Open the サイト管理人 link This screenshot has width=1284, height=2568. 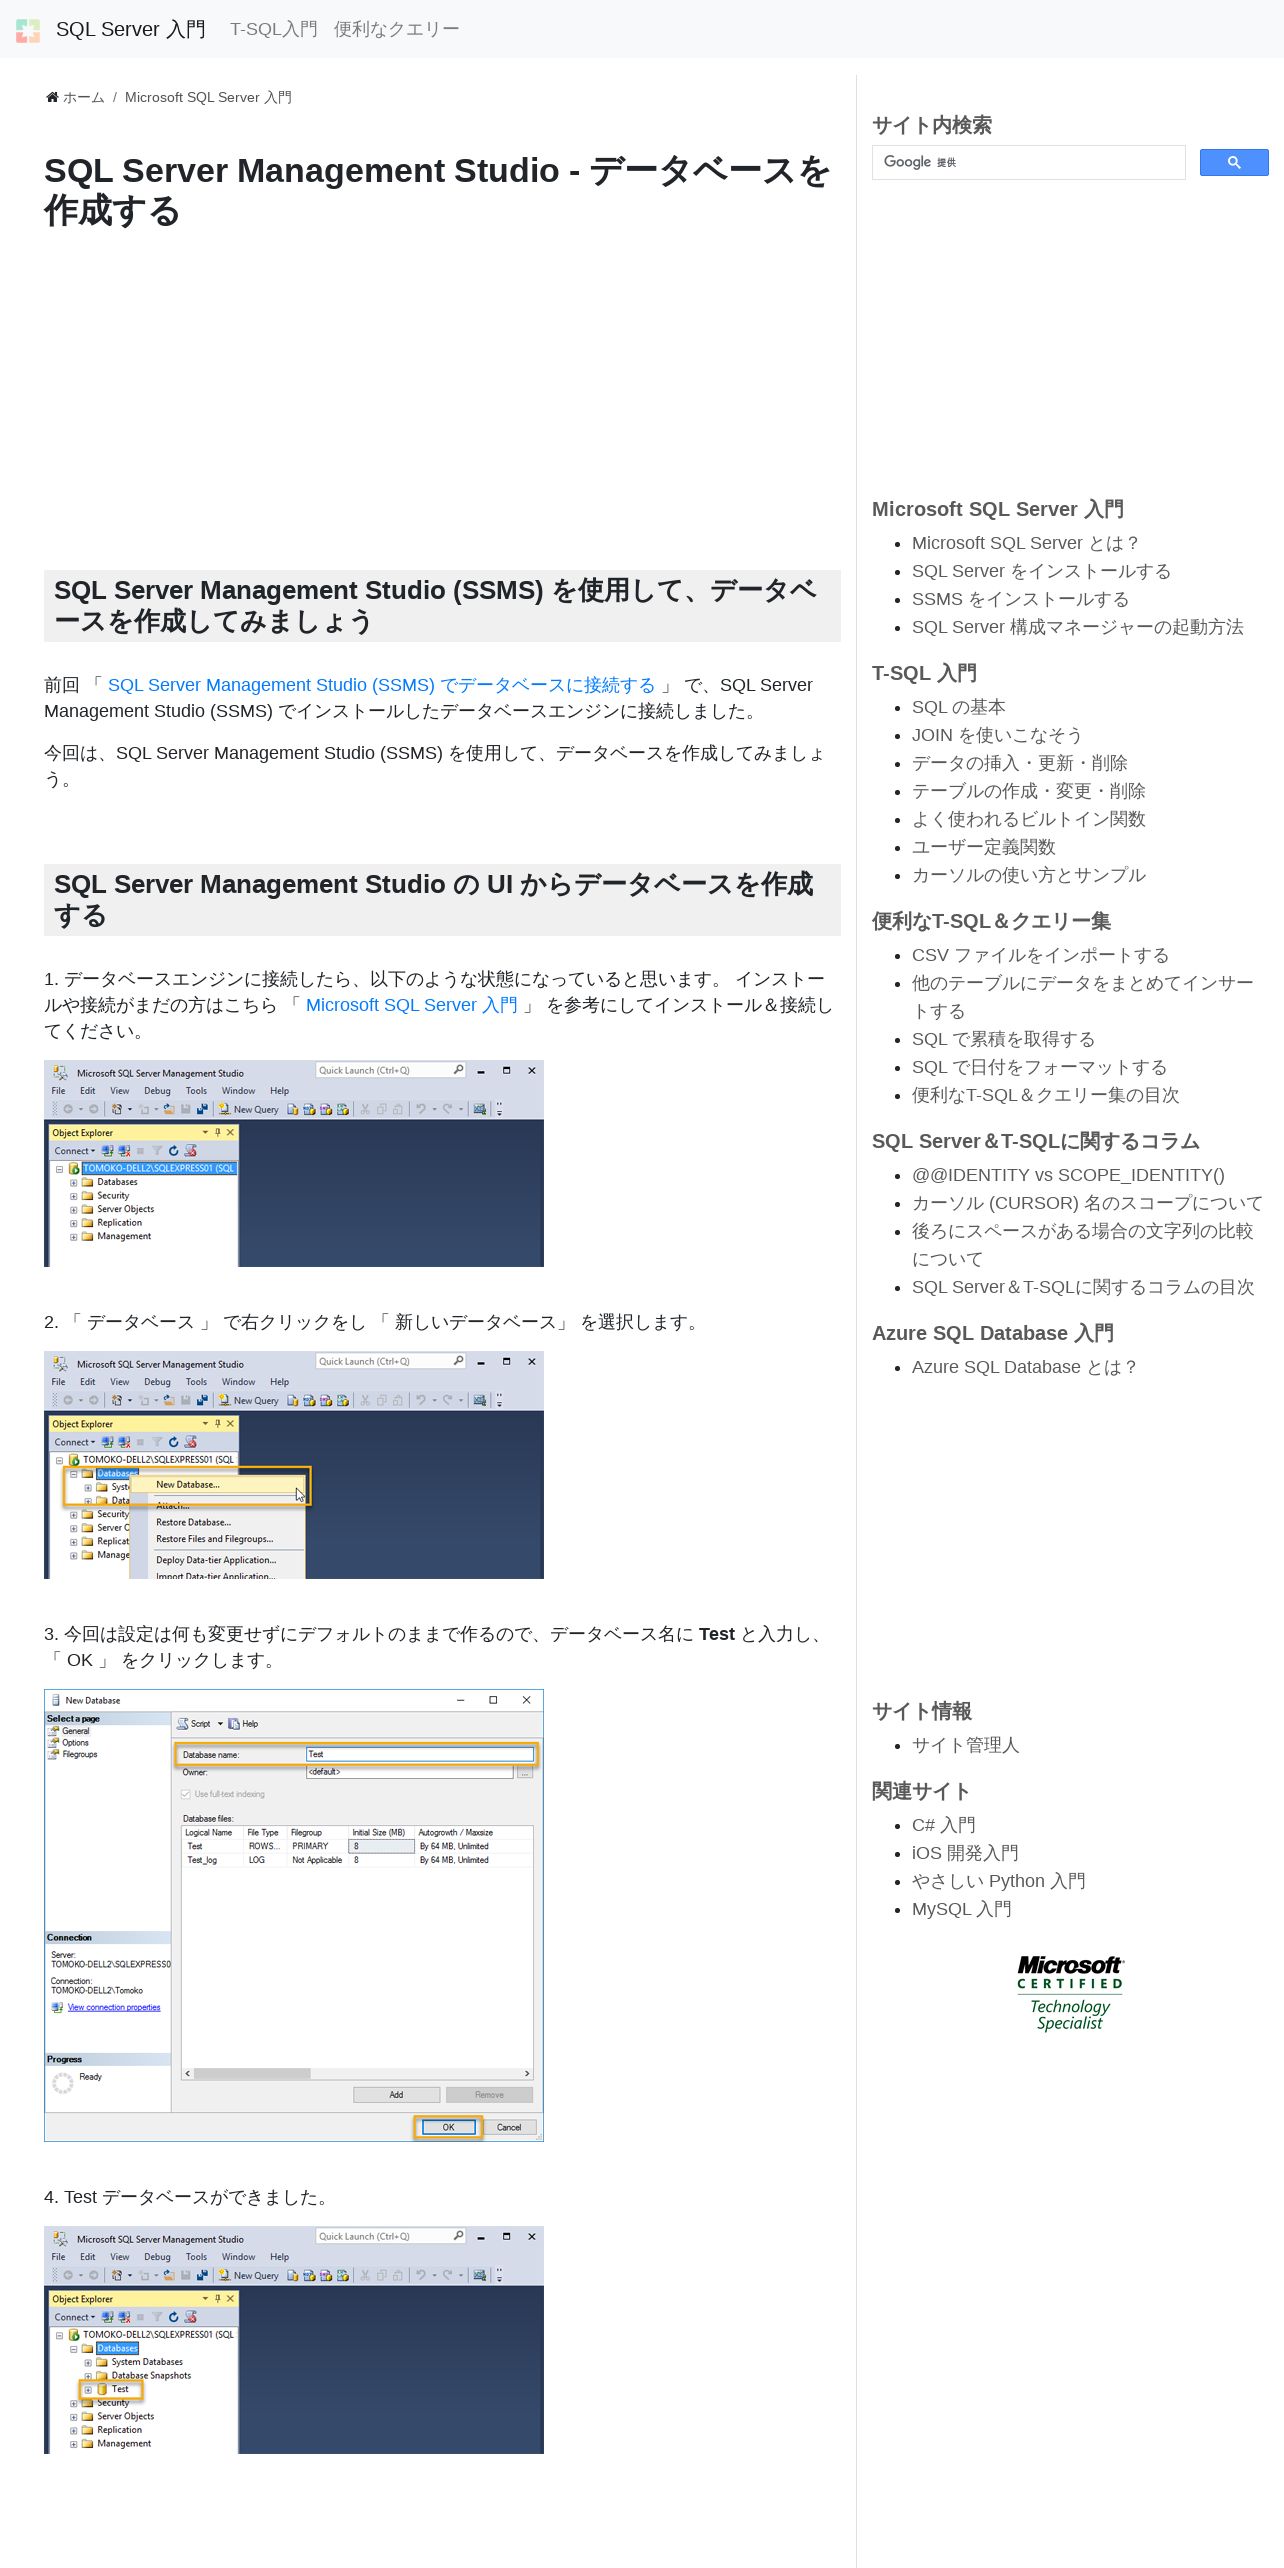[x=966, y=1745]
